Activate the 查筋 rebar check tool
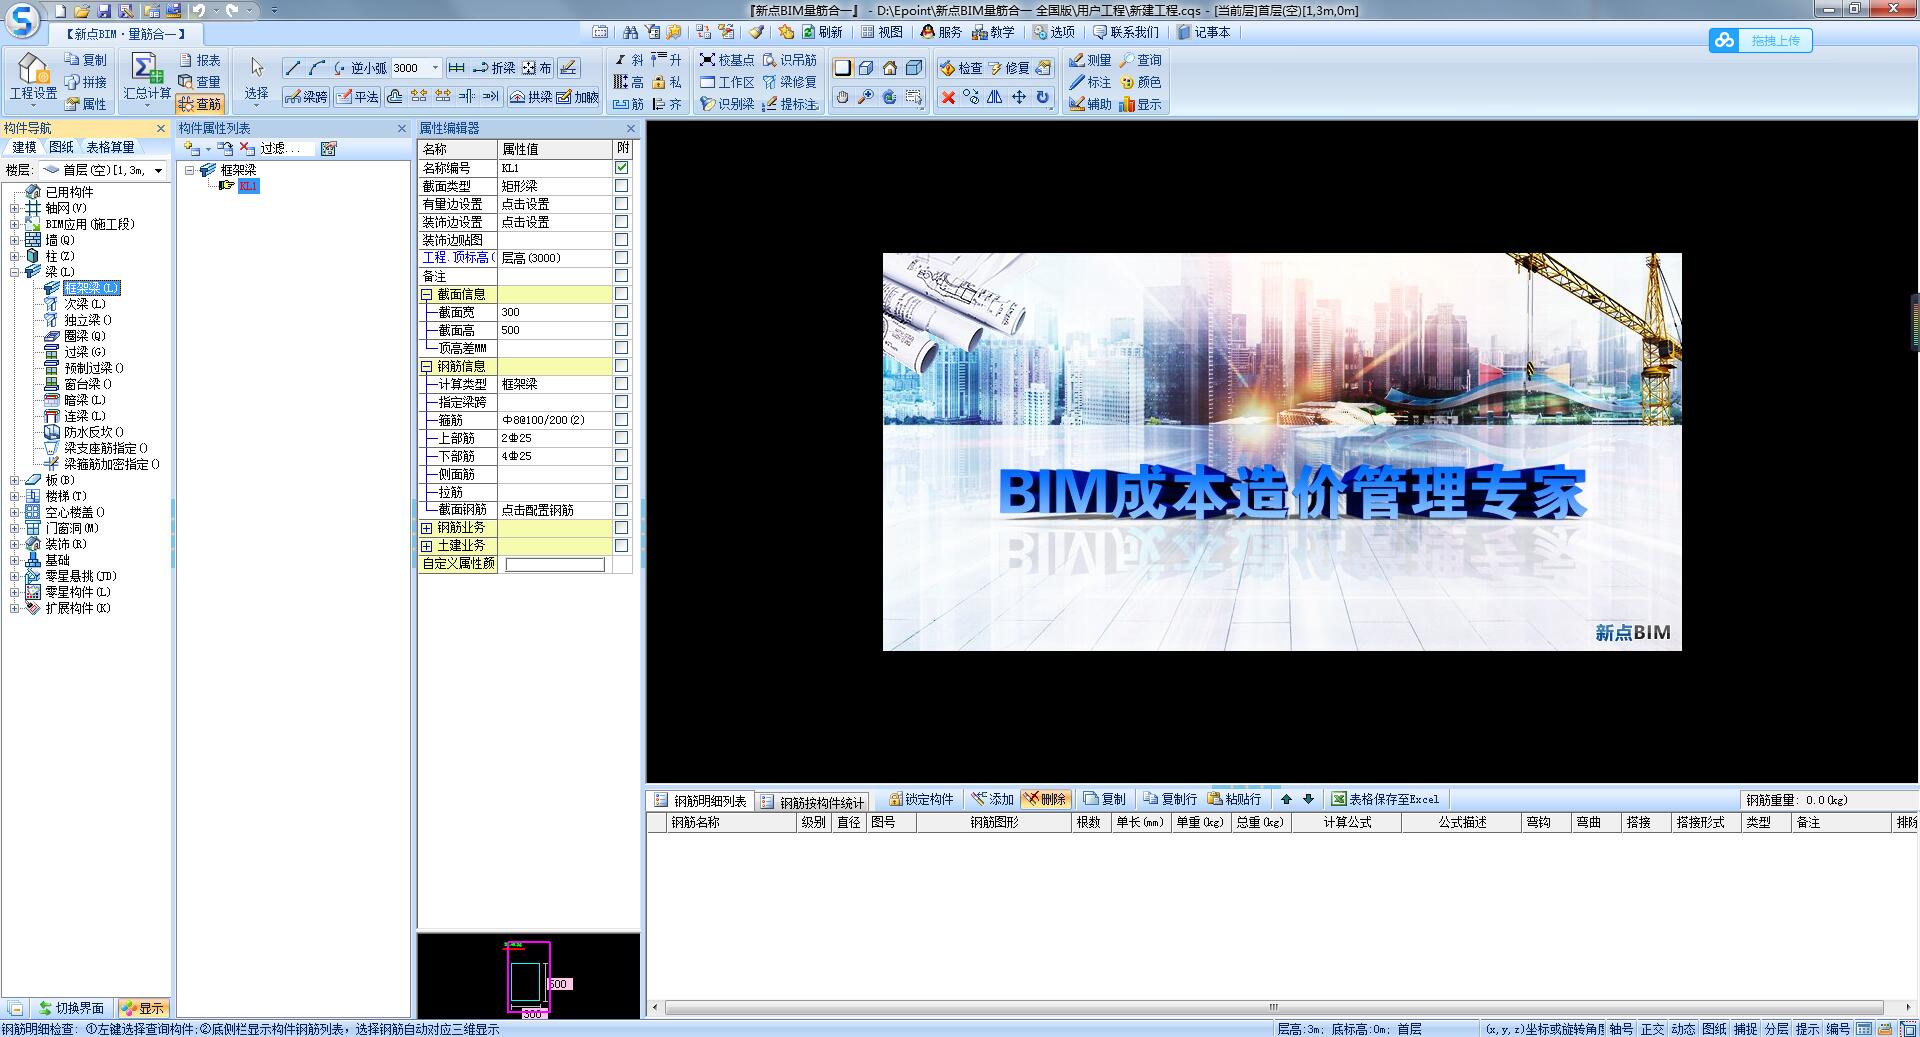Screen dimensions: 1920x1037 (x=199, y=104)
